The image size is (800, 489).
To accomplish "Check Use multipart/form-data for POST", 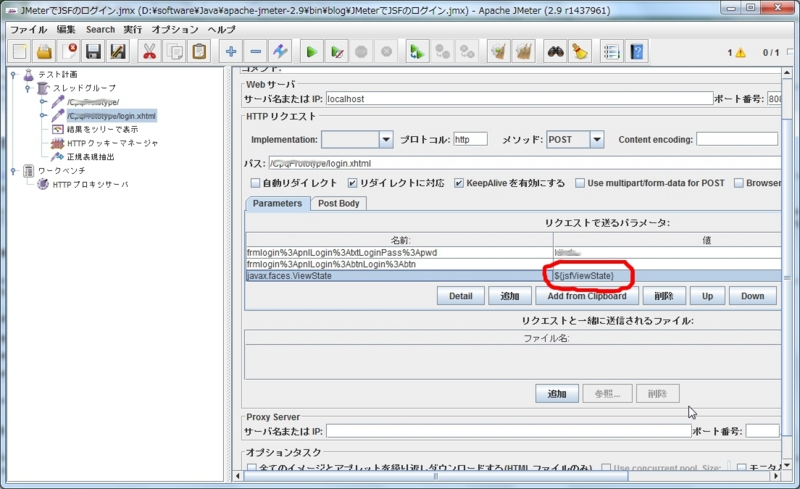I will pos(580,183).
